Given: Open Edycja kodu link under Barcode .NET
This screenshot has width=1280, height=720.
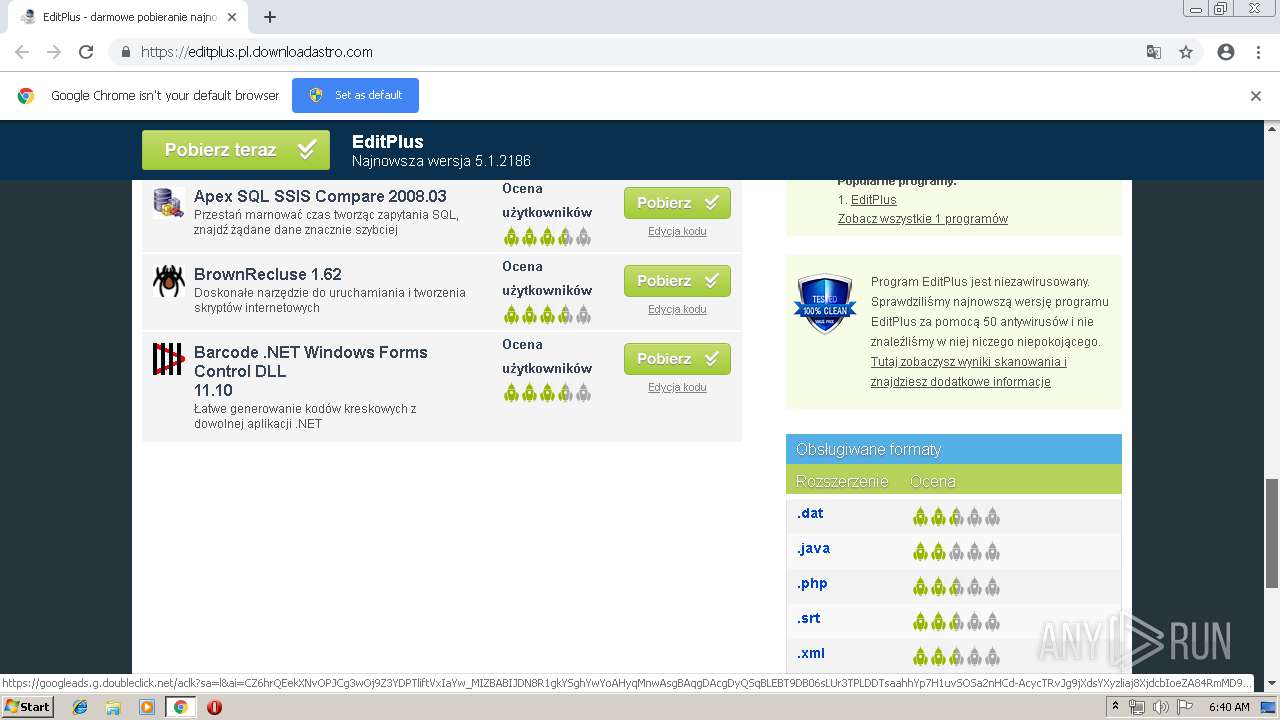Looking at the screenshot, I should pyautogui.click(x=677, y=387).
